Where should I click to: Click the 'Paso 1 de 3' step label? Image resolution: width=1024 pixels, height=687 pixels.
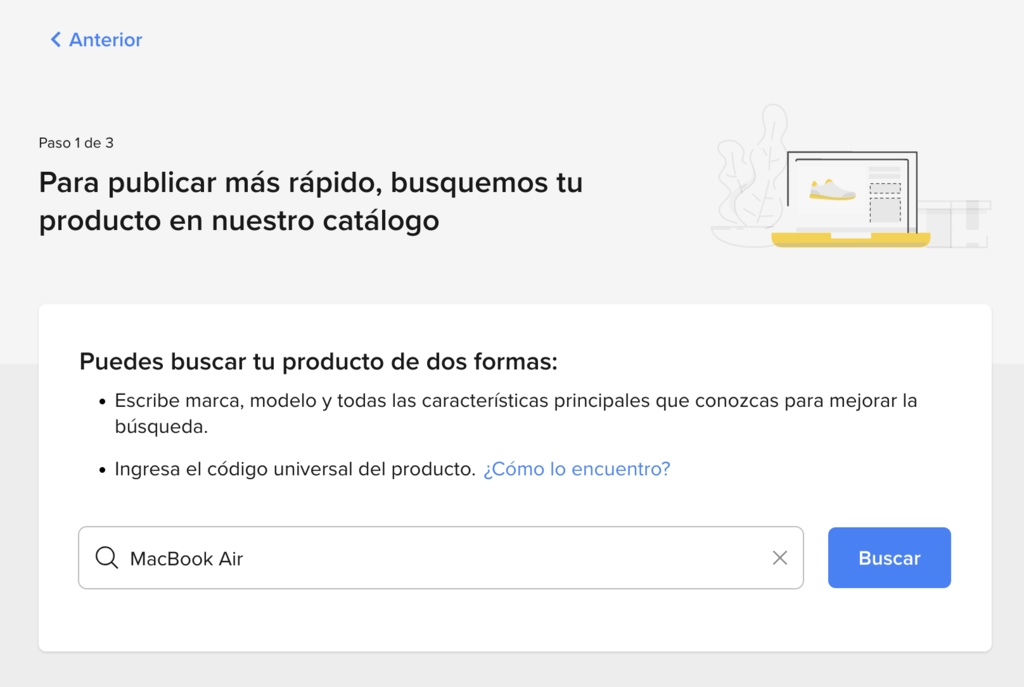click(76, 142)
